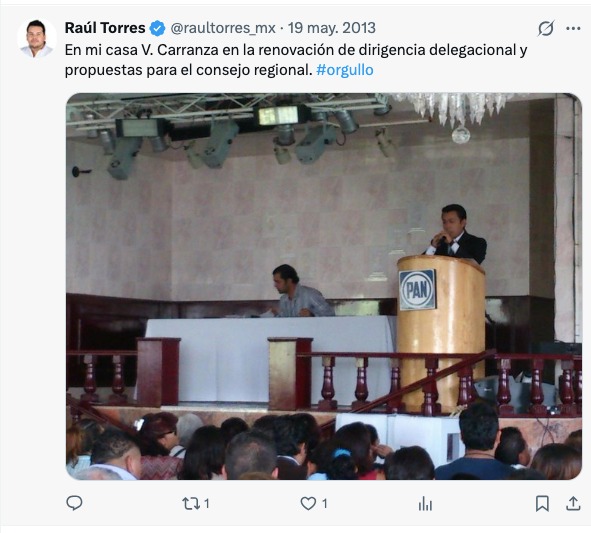Click the like count number
591x533 pixels.
pos(325,503)
